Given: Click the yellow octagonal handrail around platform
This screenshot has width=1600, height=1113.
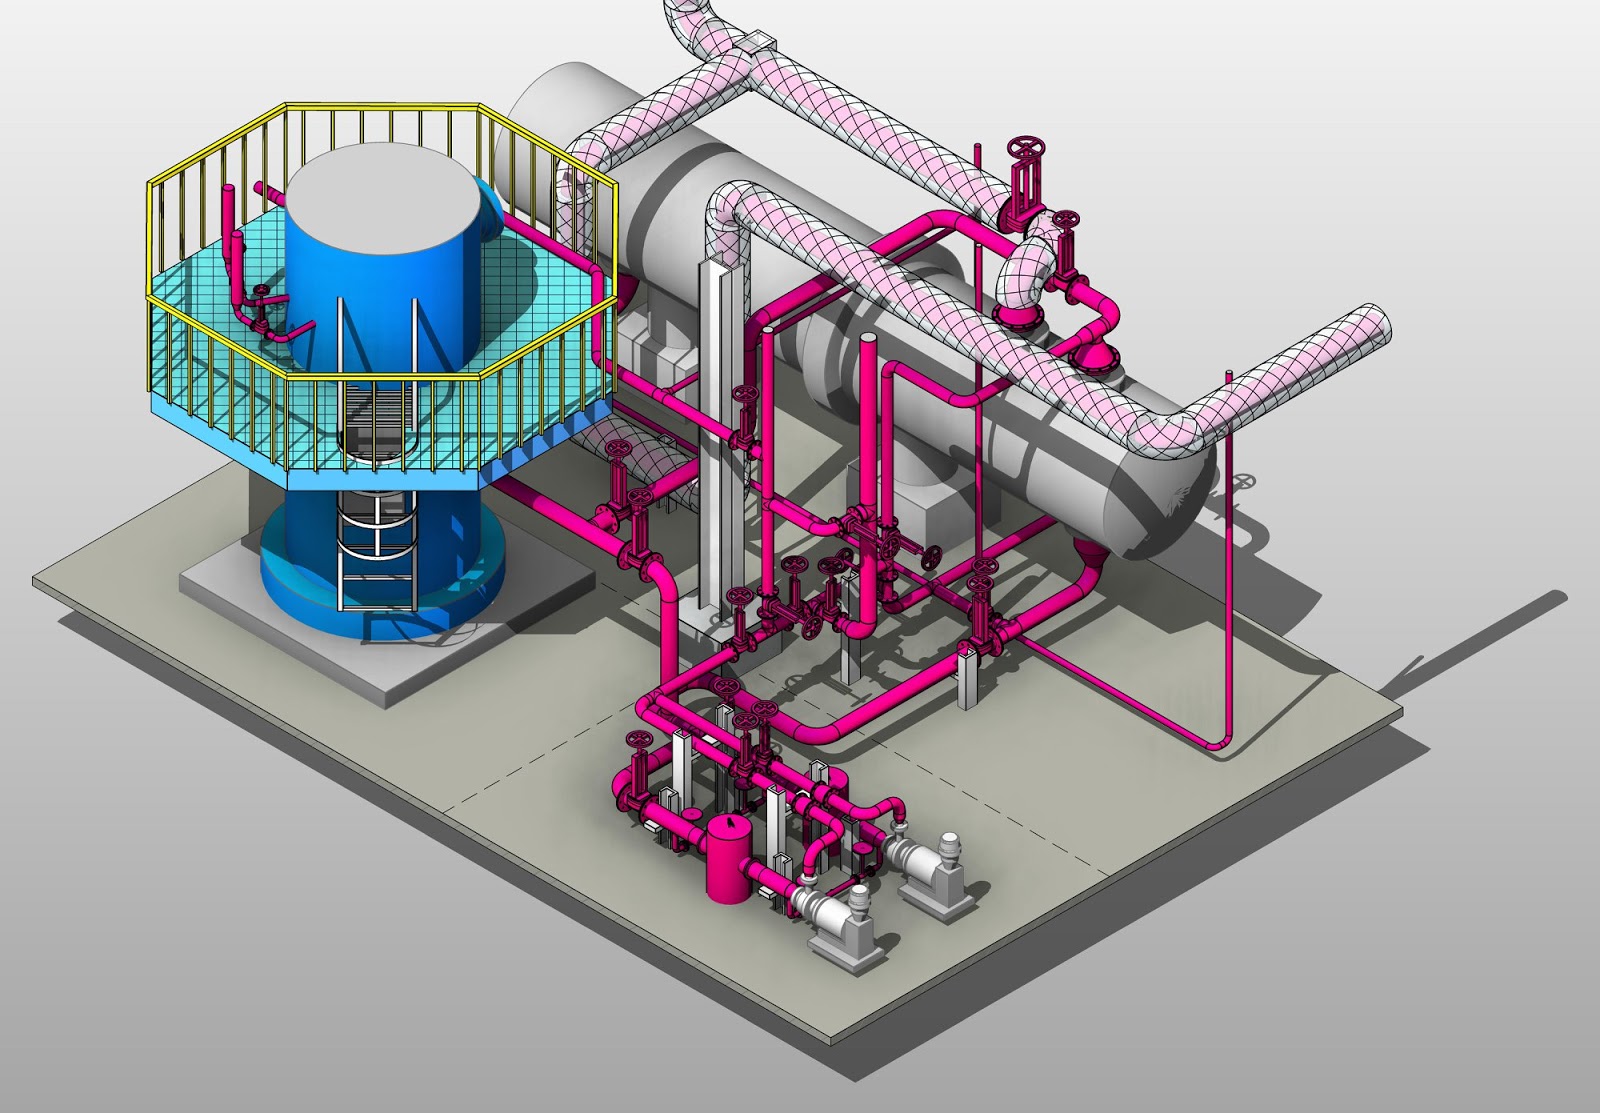Looking at the screenshot, I should (x=381, y=240).
